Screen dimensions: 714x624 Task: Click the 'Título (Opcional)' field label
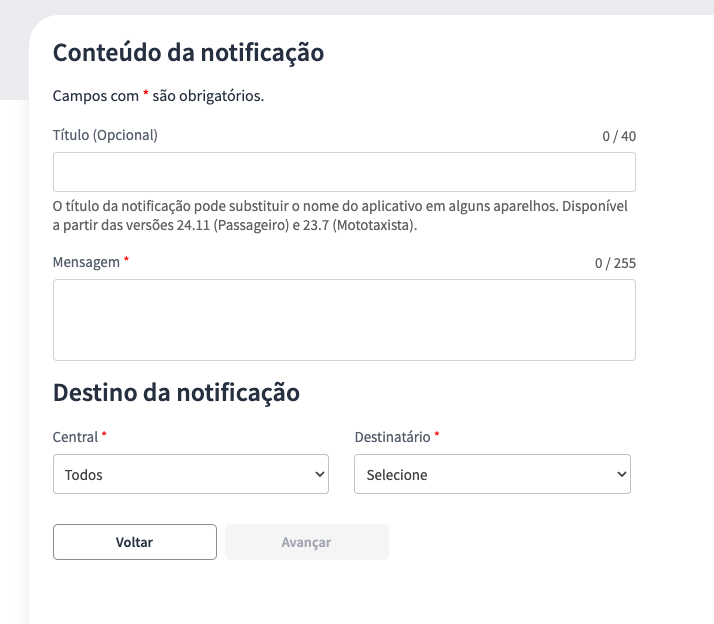[105, 134]
